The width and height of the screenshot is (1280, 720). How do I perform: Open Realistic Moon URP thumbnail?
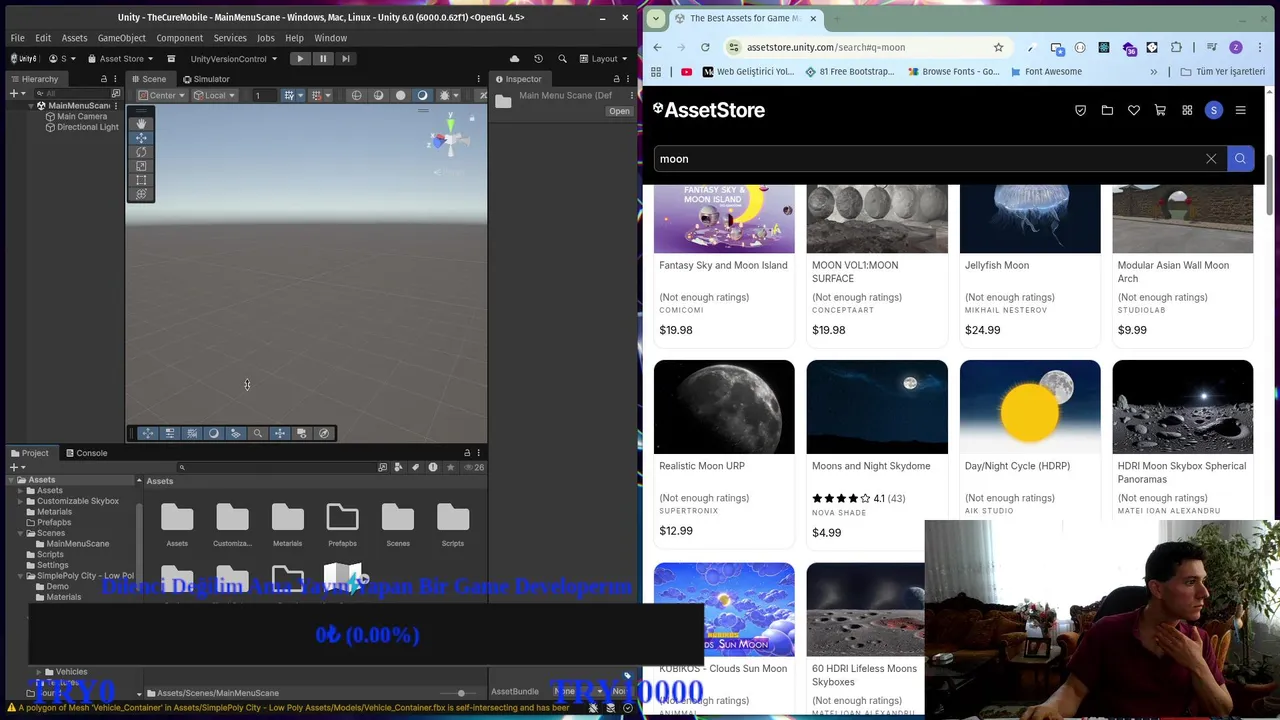point(724,407)
